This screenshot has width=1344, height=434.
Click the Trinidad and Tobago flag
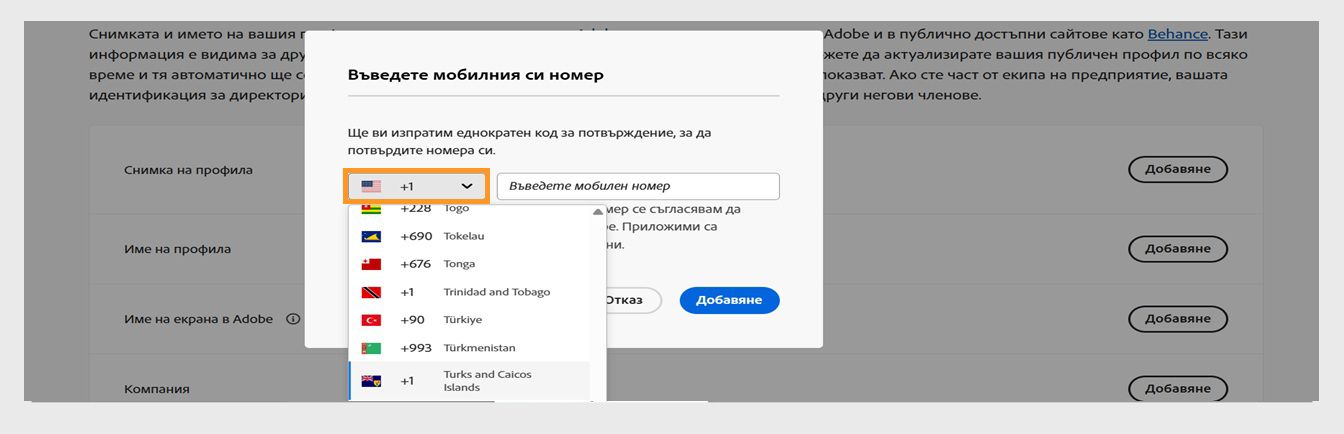[x=371, y=292]
